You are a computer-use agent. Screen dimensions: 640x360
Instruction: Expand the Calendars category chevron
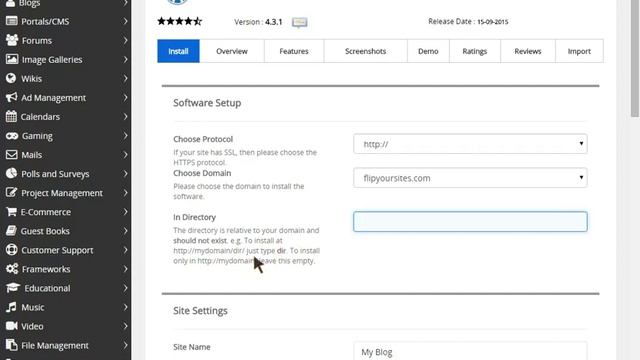click(x=125, y=116)
